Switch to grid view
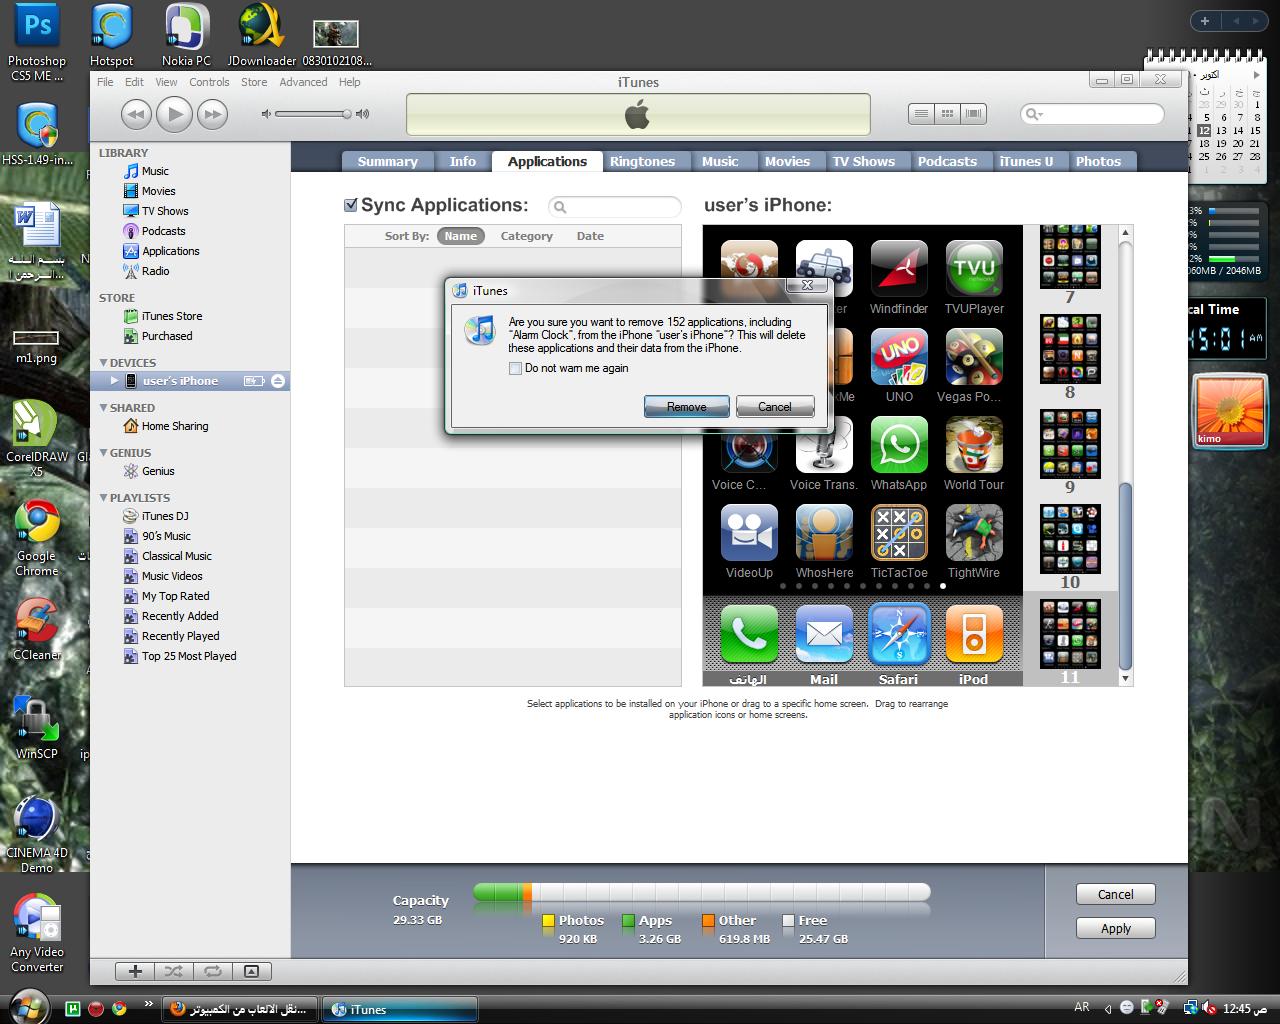This screenshot has width=1280, height=1024. 947,114
